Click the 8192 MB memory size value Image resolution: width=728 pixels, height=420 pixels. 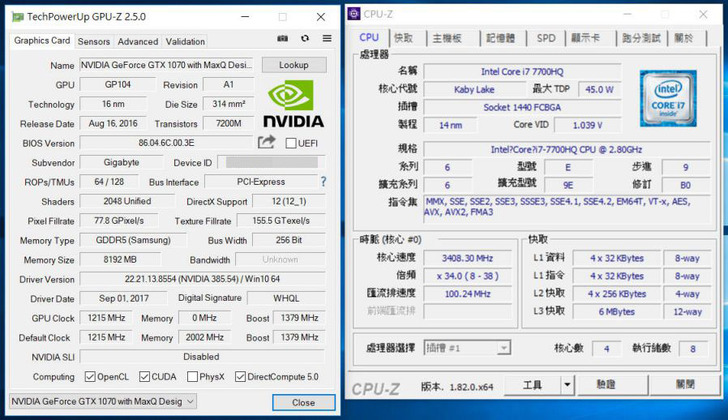pos(120,259)
